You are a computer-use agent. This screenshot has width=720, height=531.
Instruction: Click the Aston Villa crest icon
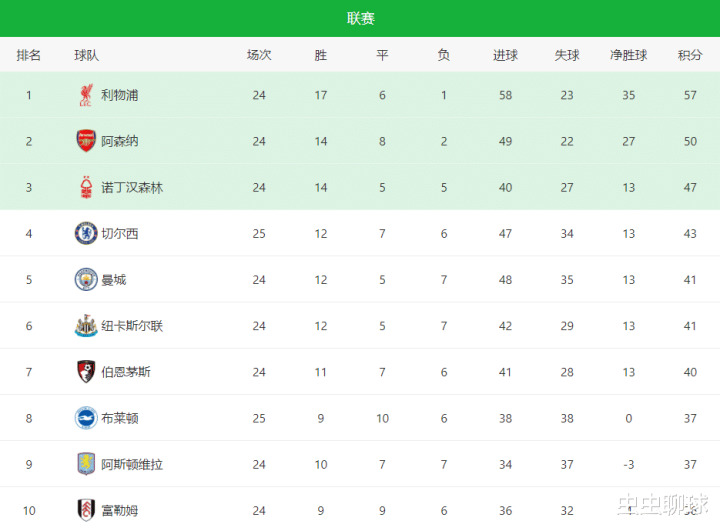86,464
